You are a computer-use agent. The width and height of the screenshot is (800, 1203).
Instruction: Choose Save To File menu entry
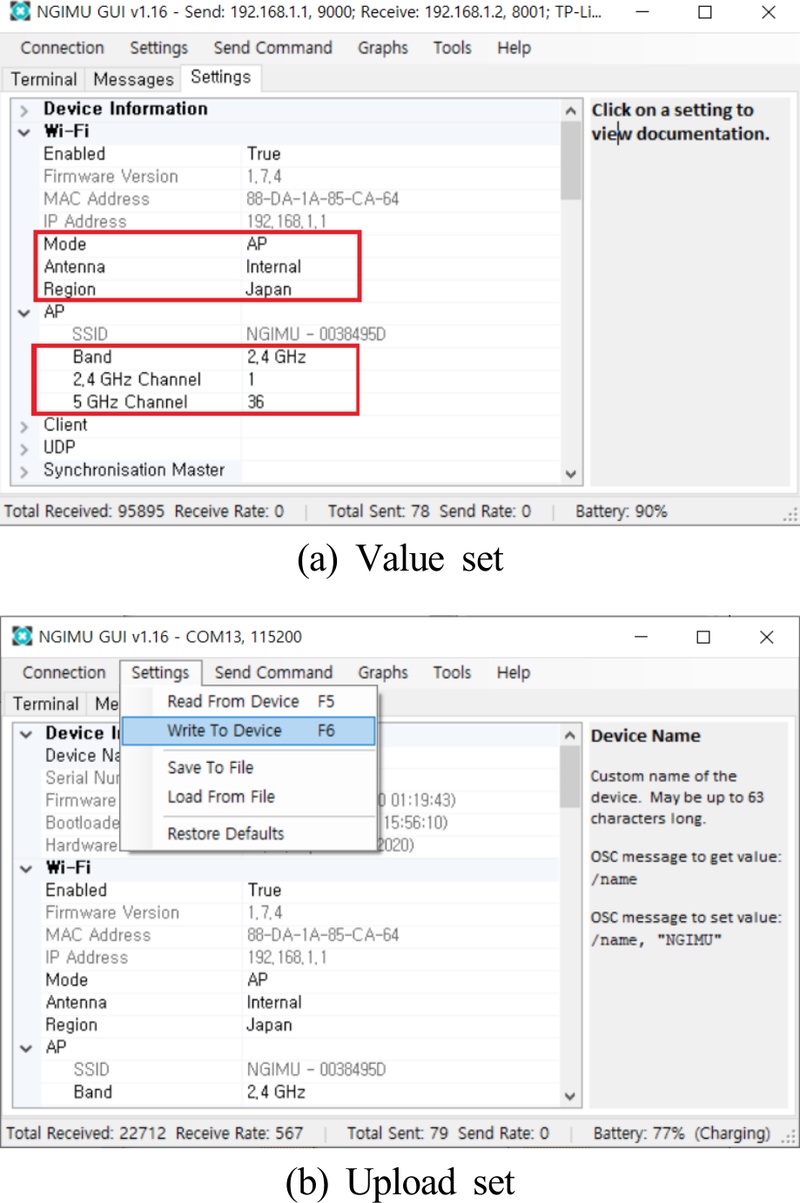point(248,768)
